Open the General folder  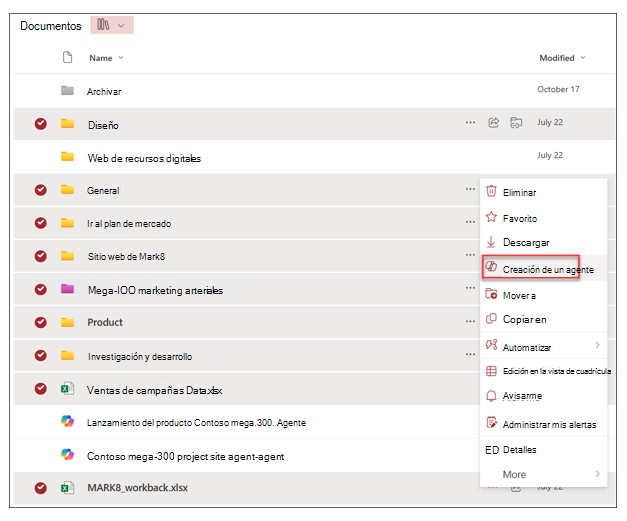click(103, 191)
